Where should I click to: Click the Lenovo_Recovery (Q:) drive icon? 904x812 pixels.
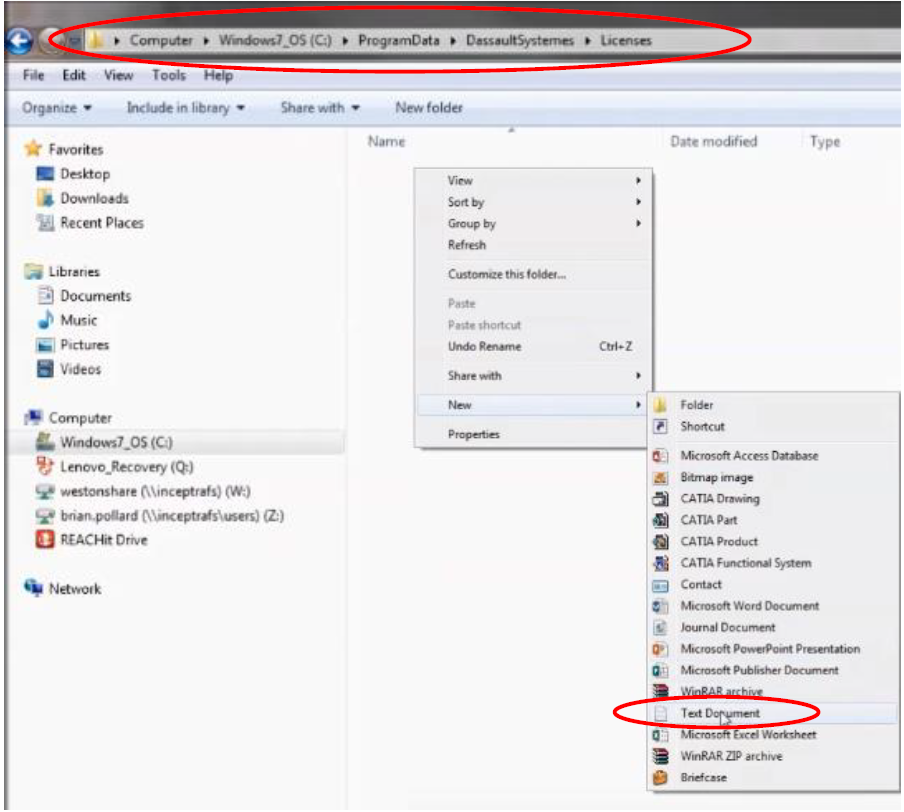[x=45, y=466]
